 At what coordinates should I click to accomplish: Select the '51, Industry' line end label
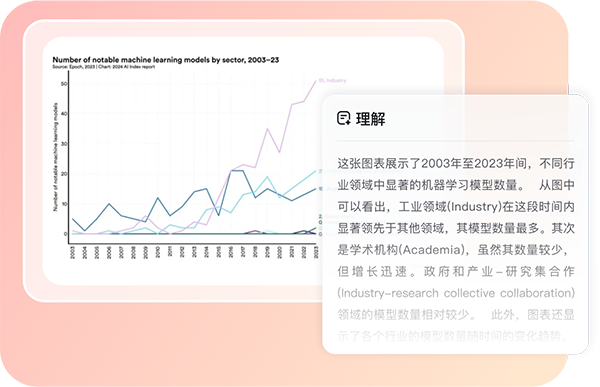pyautogui.click(x=333, y=80)
